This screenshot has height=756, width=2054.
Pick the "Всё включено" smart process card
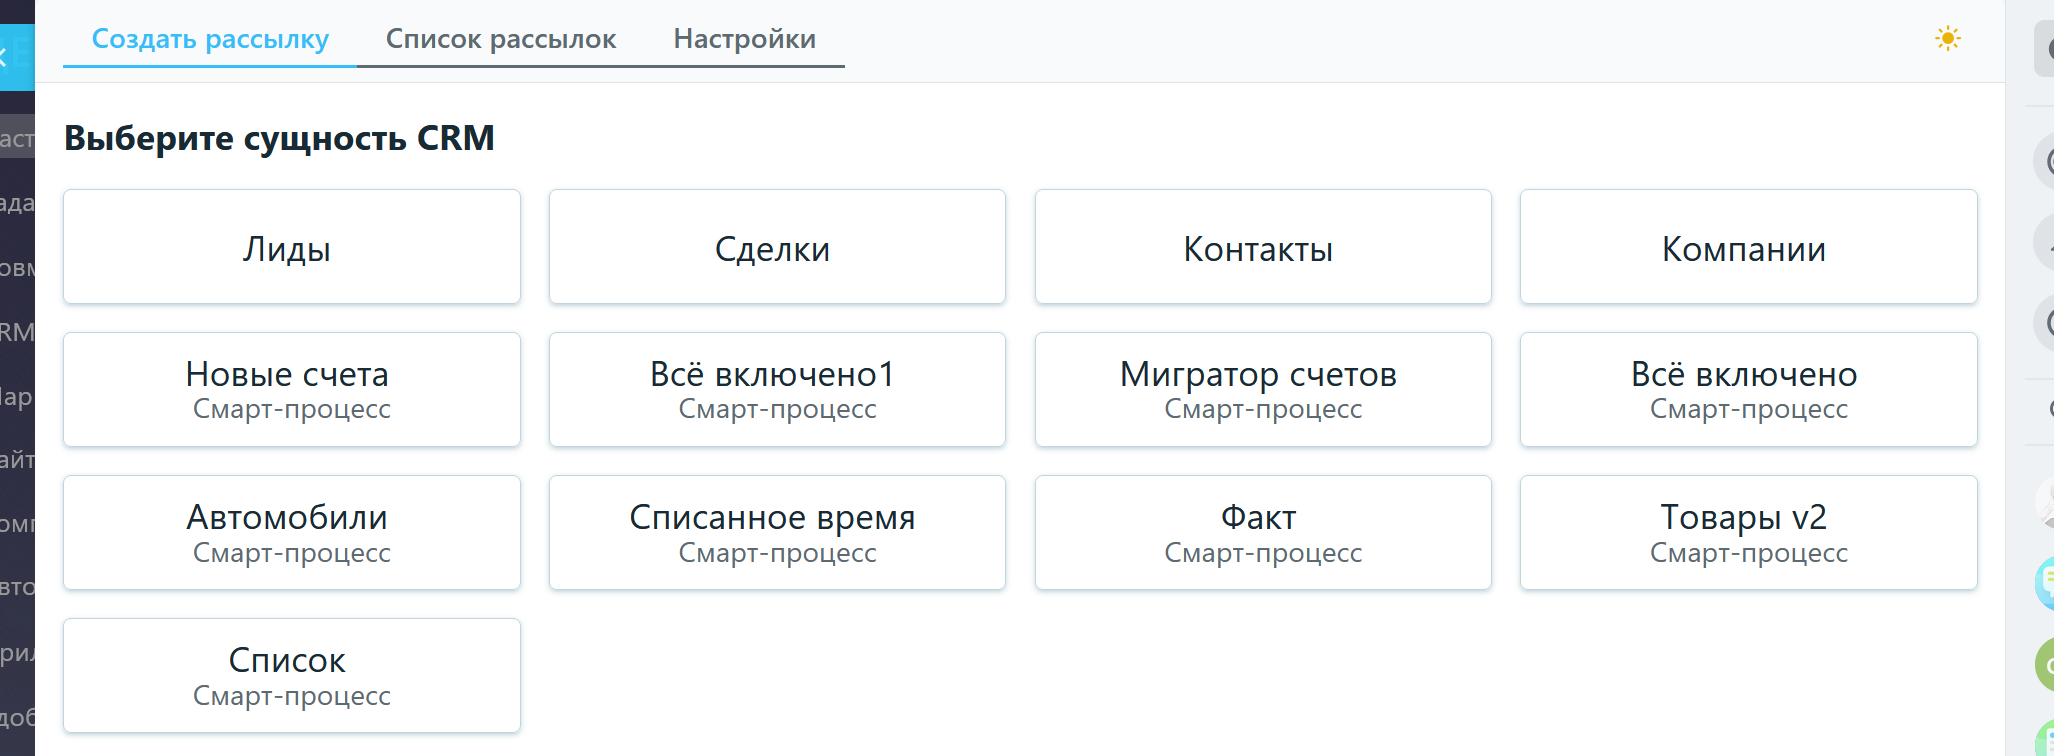point(1748,390)
